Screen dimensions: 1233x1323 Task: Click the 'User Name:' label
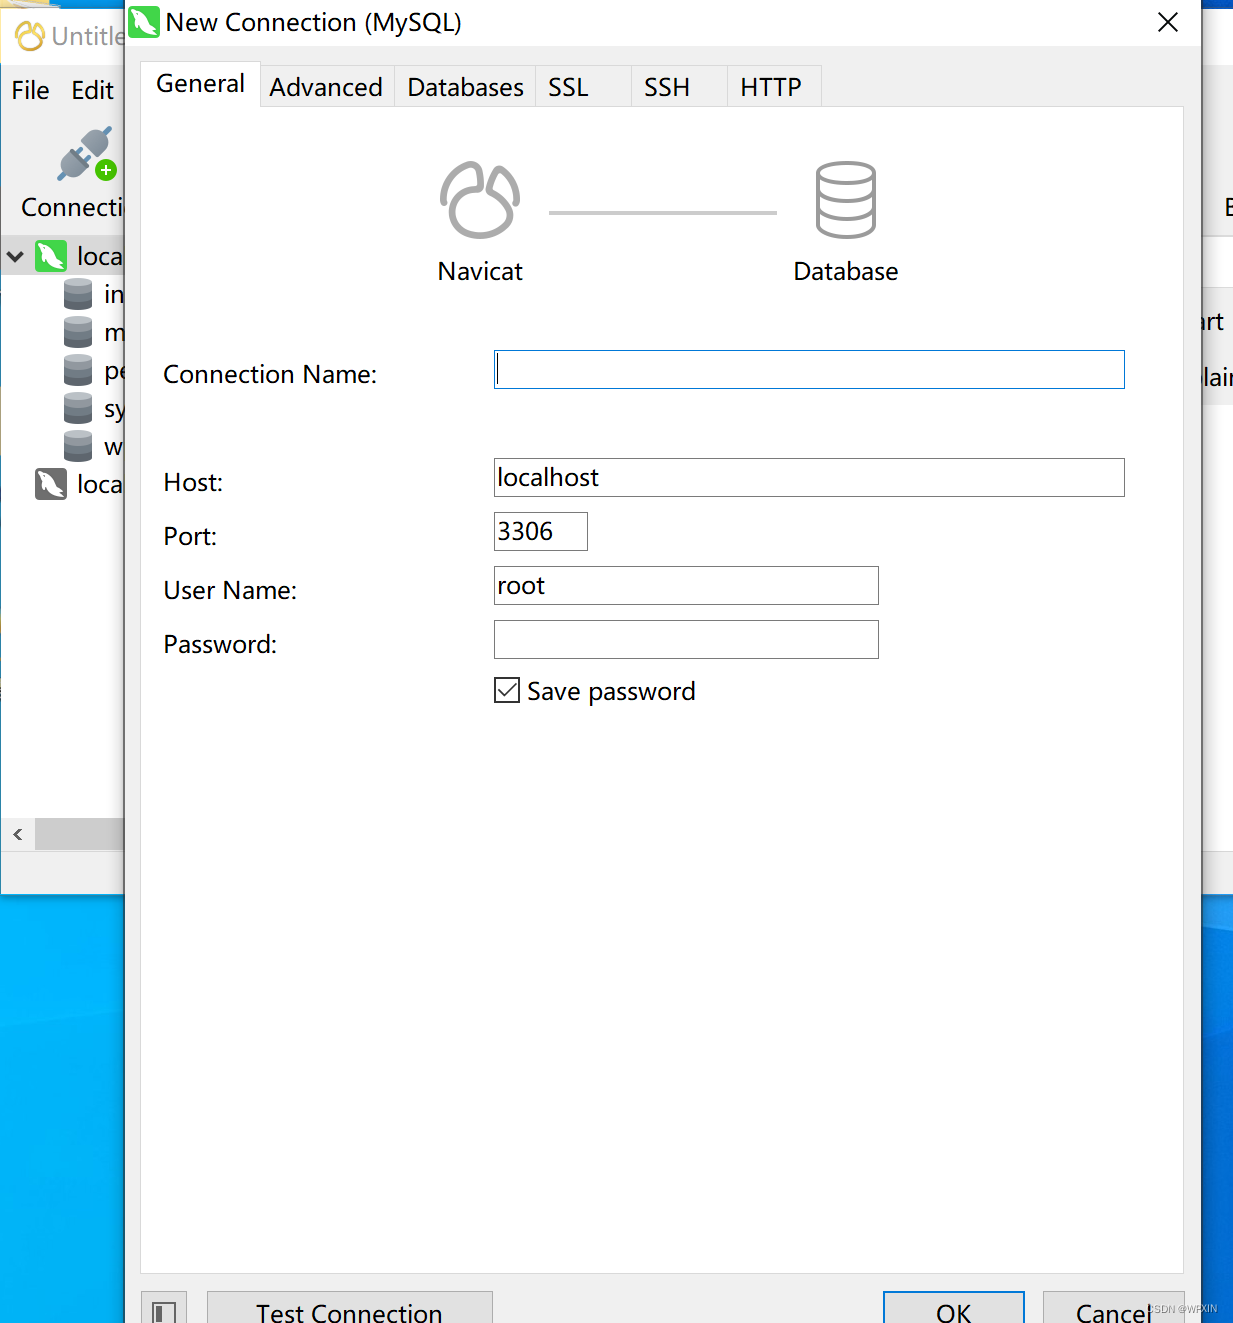pos(230,590)
